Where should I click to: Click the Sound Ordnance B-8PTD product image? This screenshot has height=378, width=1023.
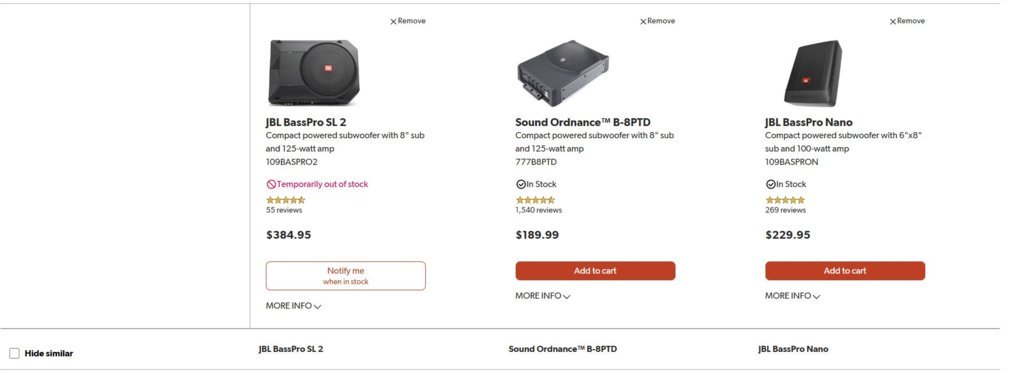point(563,72)
